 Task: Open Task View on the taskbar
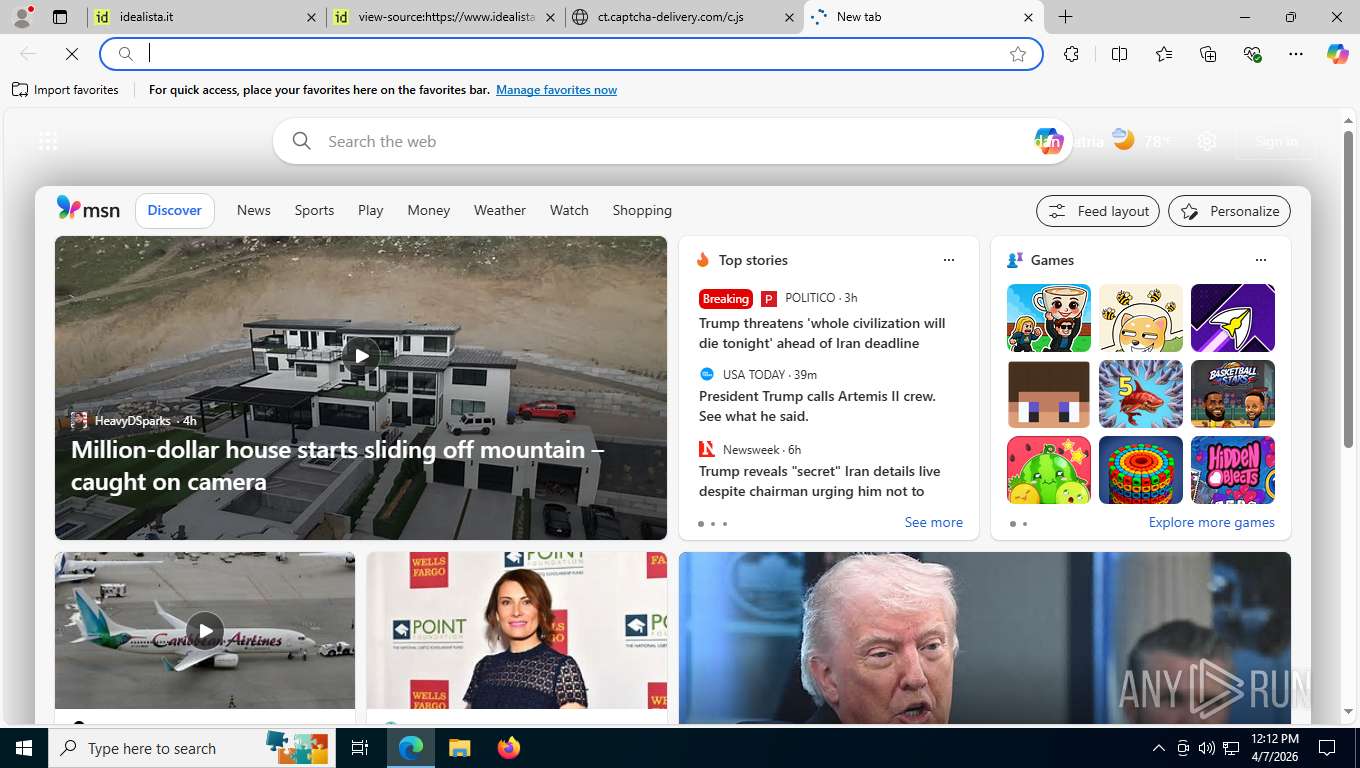[x=360, y=748]
